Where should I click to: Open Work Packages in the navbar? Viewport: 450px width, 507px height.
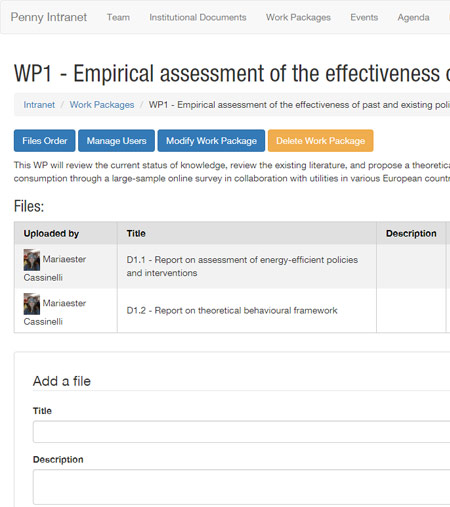point(298,17)
